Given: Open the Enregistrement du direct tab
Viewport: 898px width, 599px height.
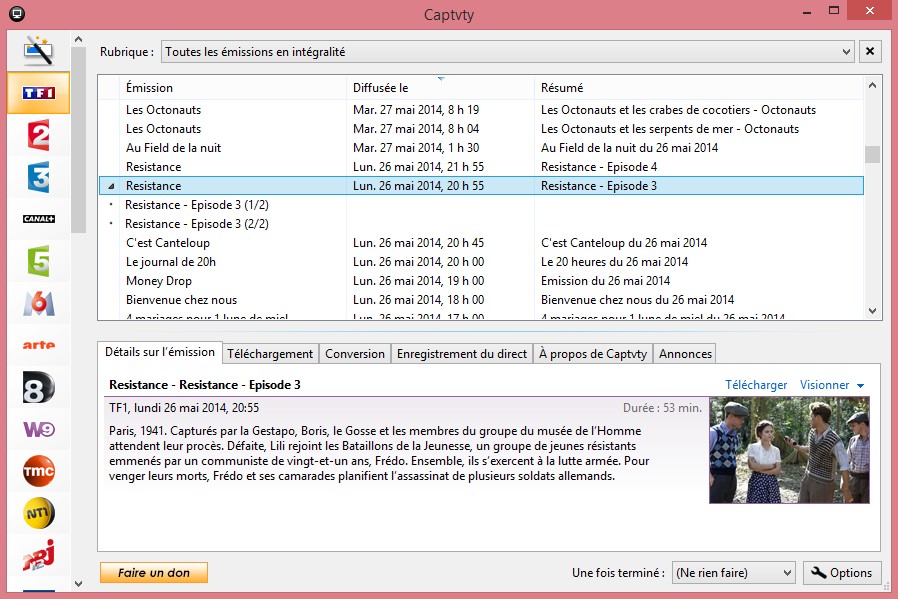Looking at the screenshot, I should [x=461, y=354].
